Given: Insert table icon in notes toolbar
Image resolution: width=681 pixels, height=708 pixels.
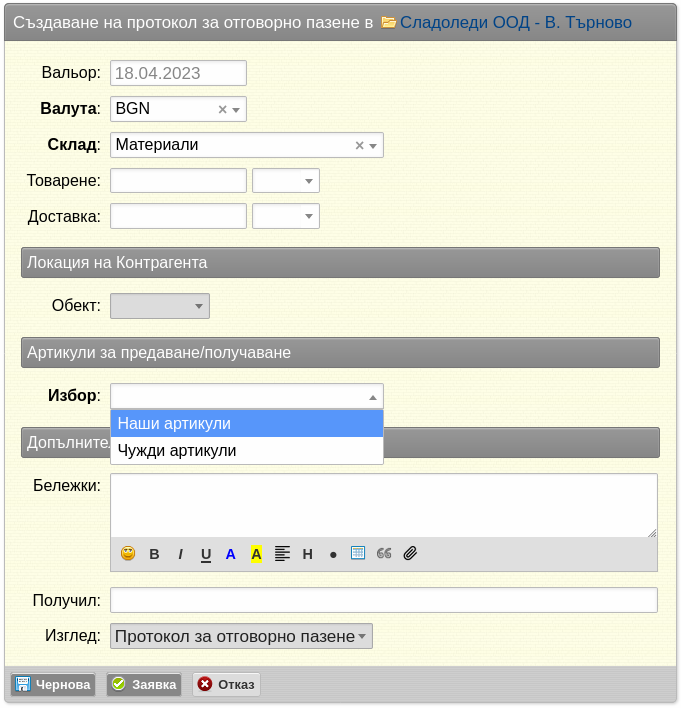Looking at the screenshot, I should click(358, 553).
